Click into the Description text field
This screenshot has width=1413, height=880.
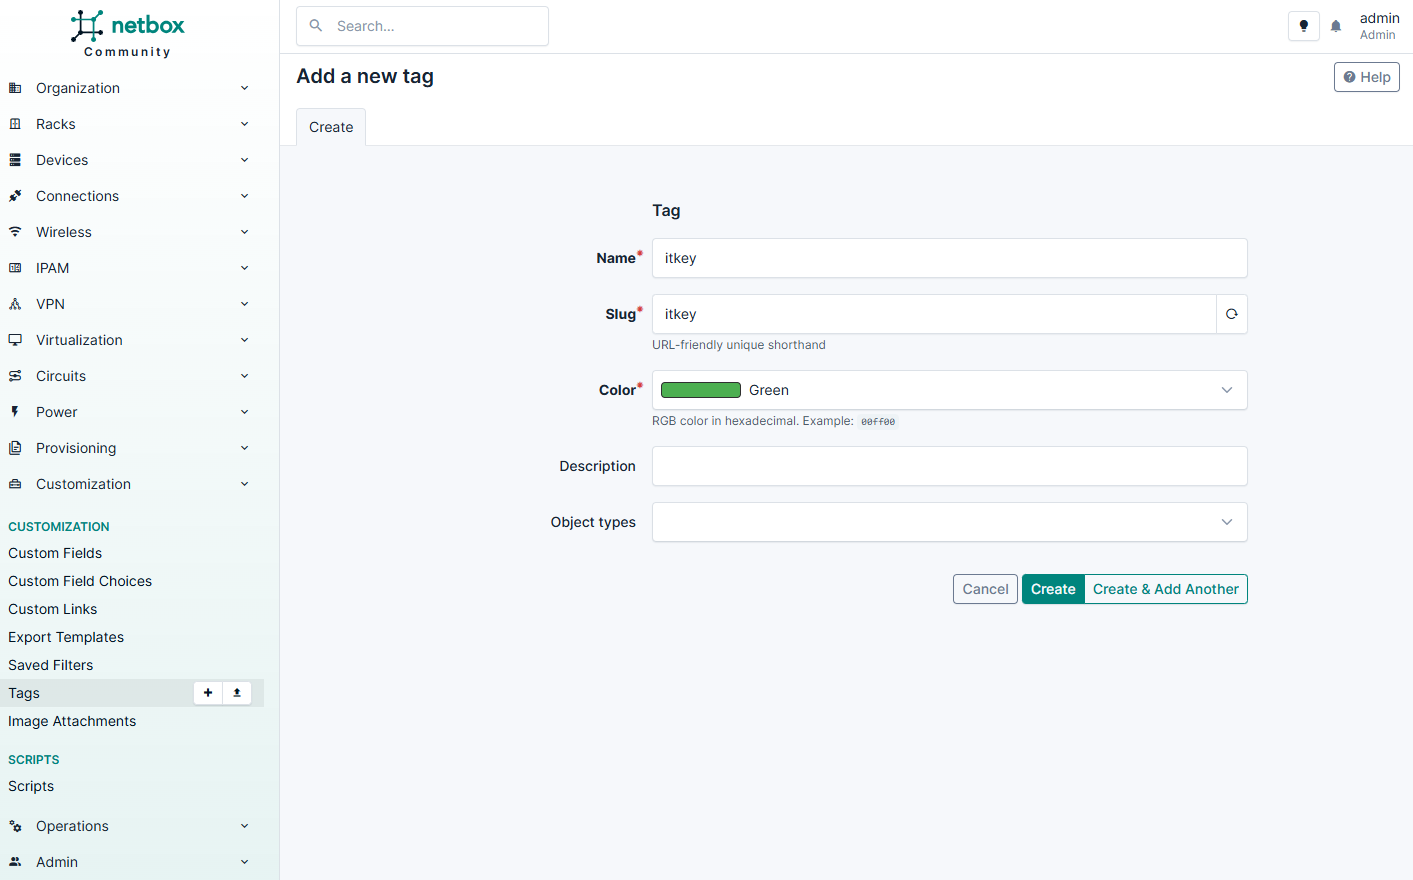[x=948, y=466]
